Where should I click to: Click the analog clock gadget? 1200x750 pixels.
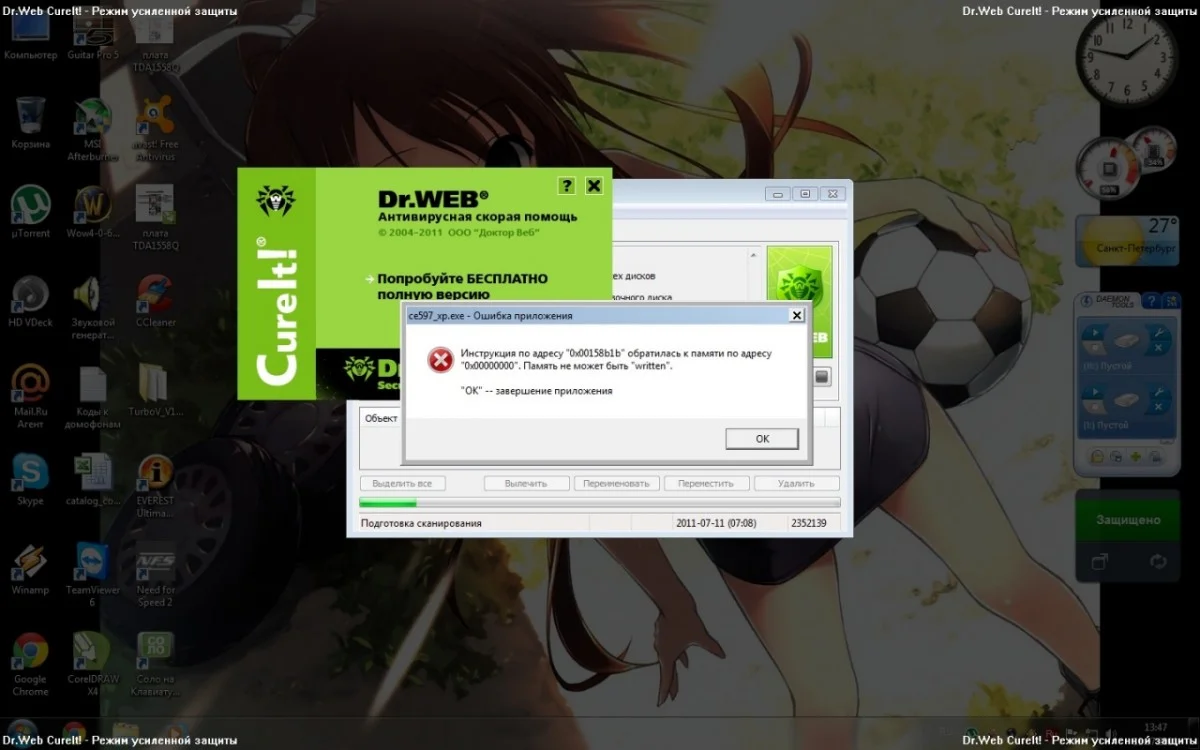(x=1125, y=58)
